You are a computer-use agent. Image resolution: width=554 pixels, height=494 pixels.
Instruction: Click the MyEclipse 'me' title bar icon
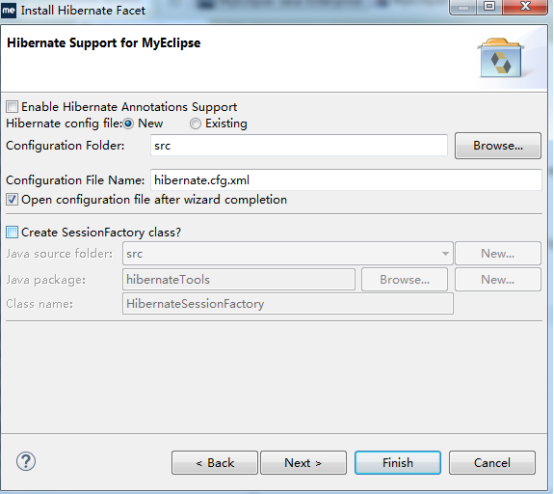point(8,10)
